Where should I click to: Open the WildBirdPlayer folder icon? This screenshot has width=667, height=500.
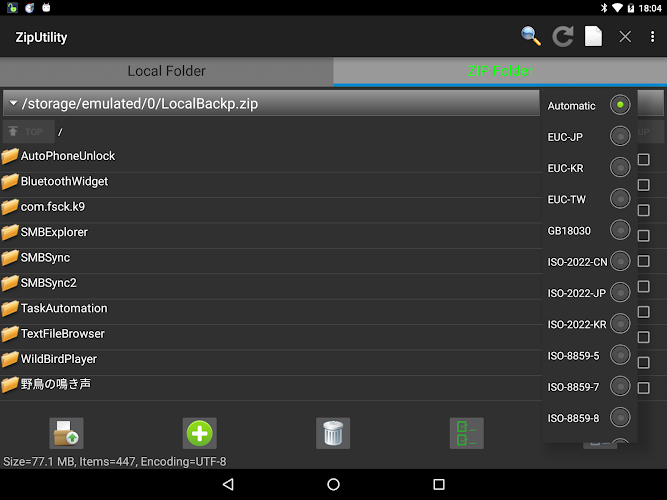point(10,359)
